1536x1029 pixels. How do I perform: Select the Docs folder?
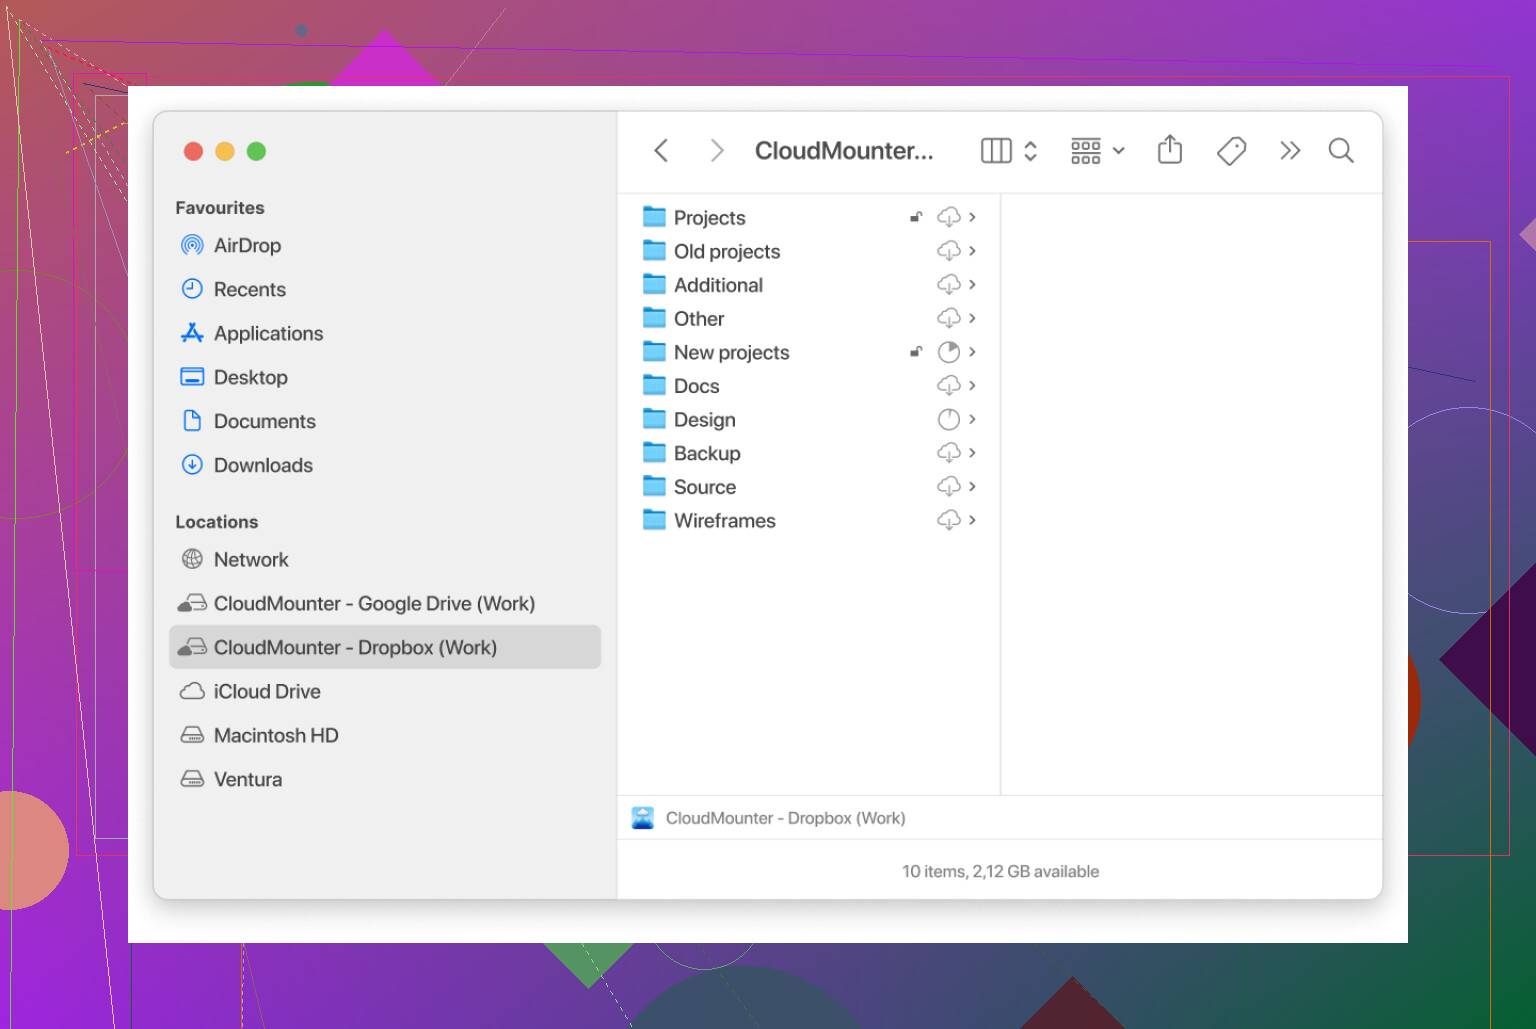[808, 386]
